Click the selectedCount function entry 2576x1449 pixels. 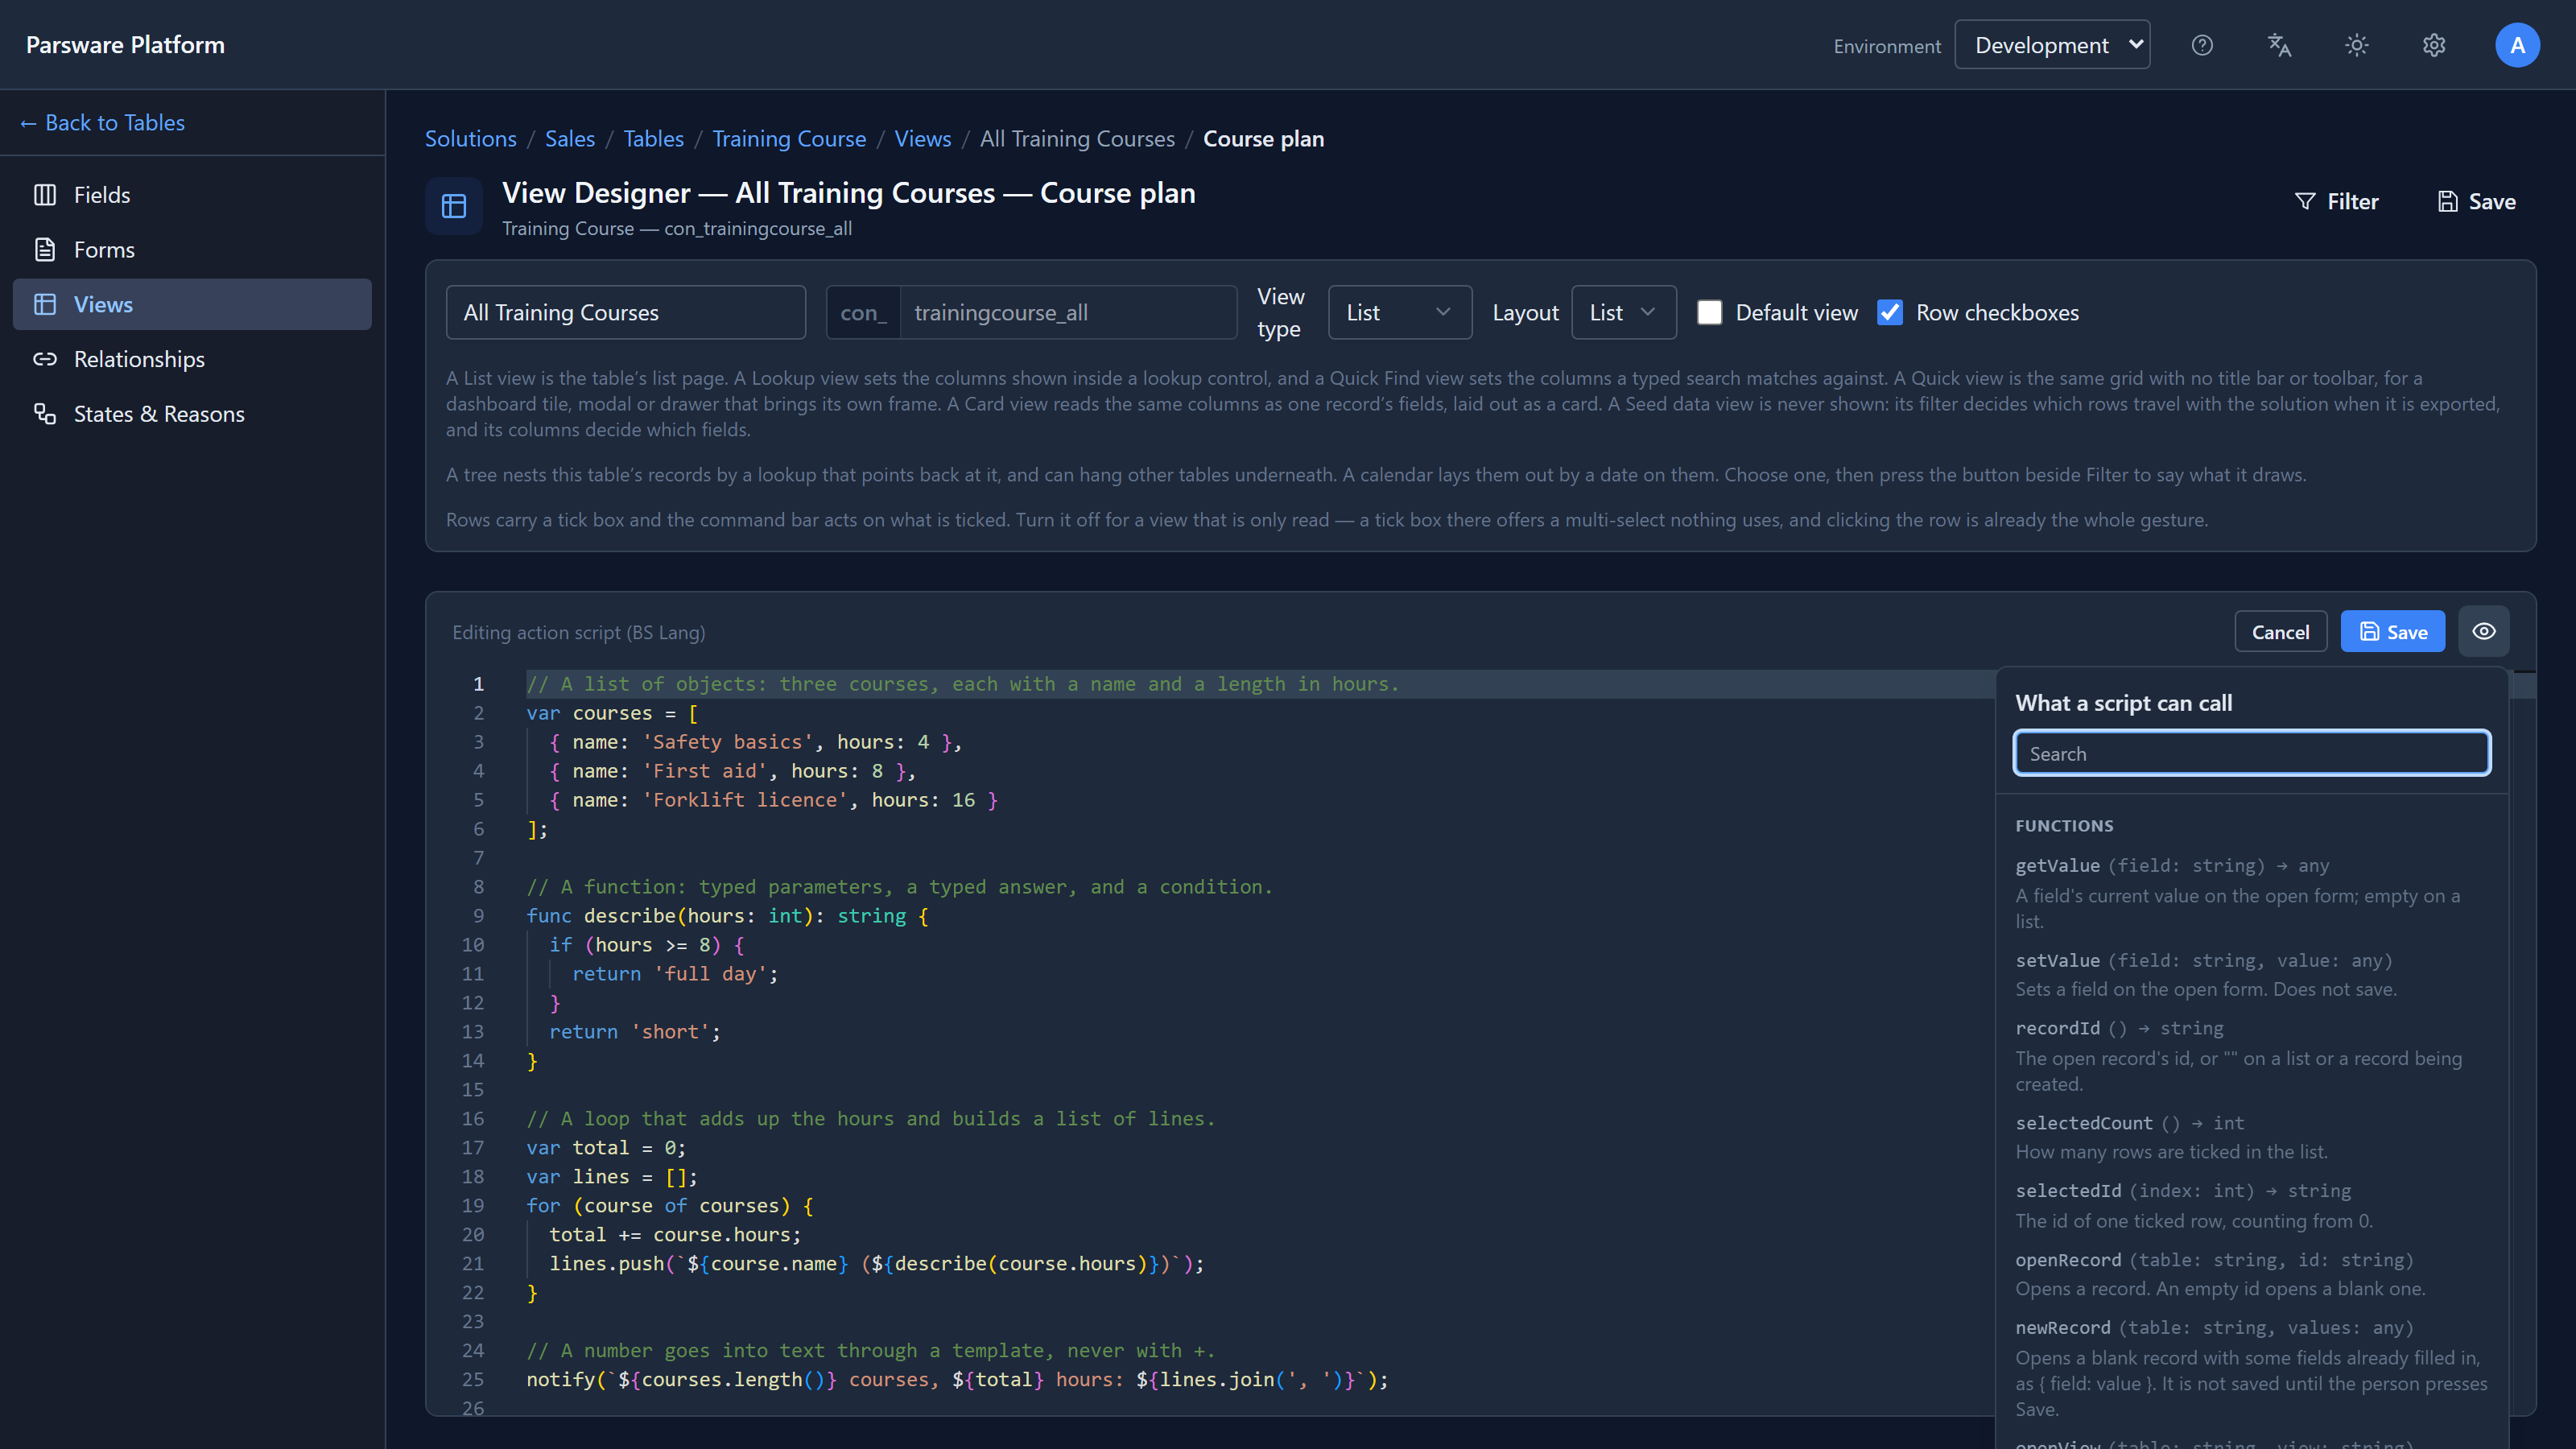pyautogui.click(x=2251, y=1137)
